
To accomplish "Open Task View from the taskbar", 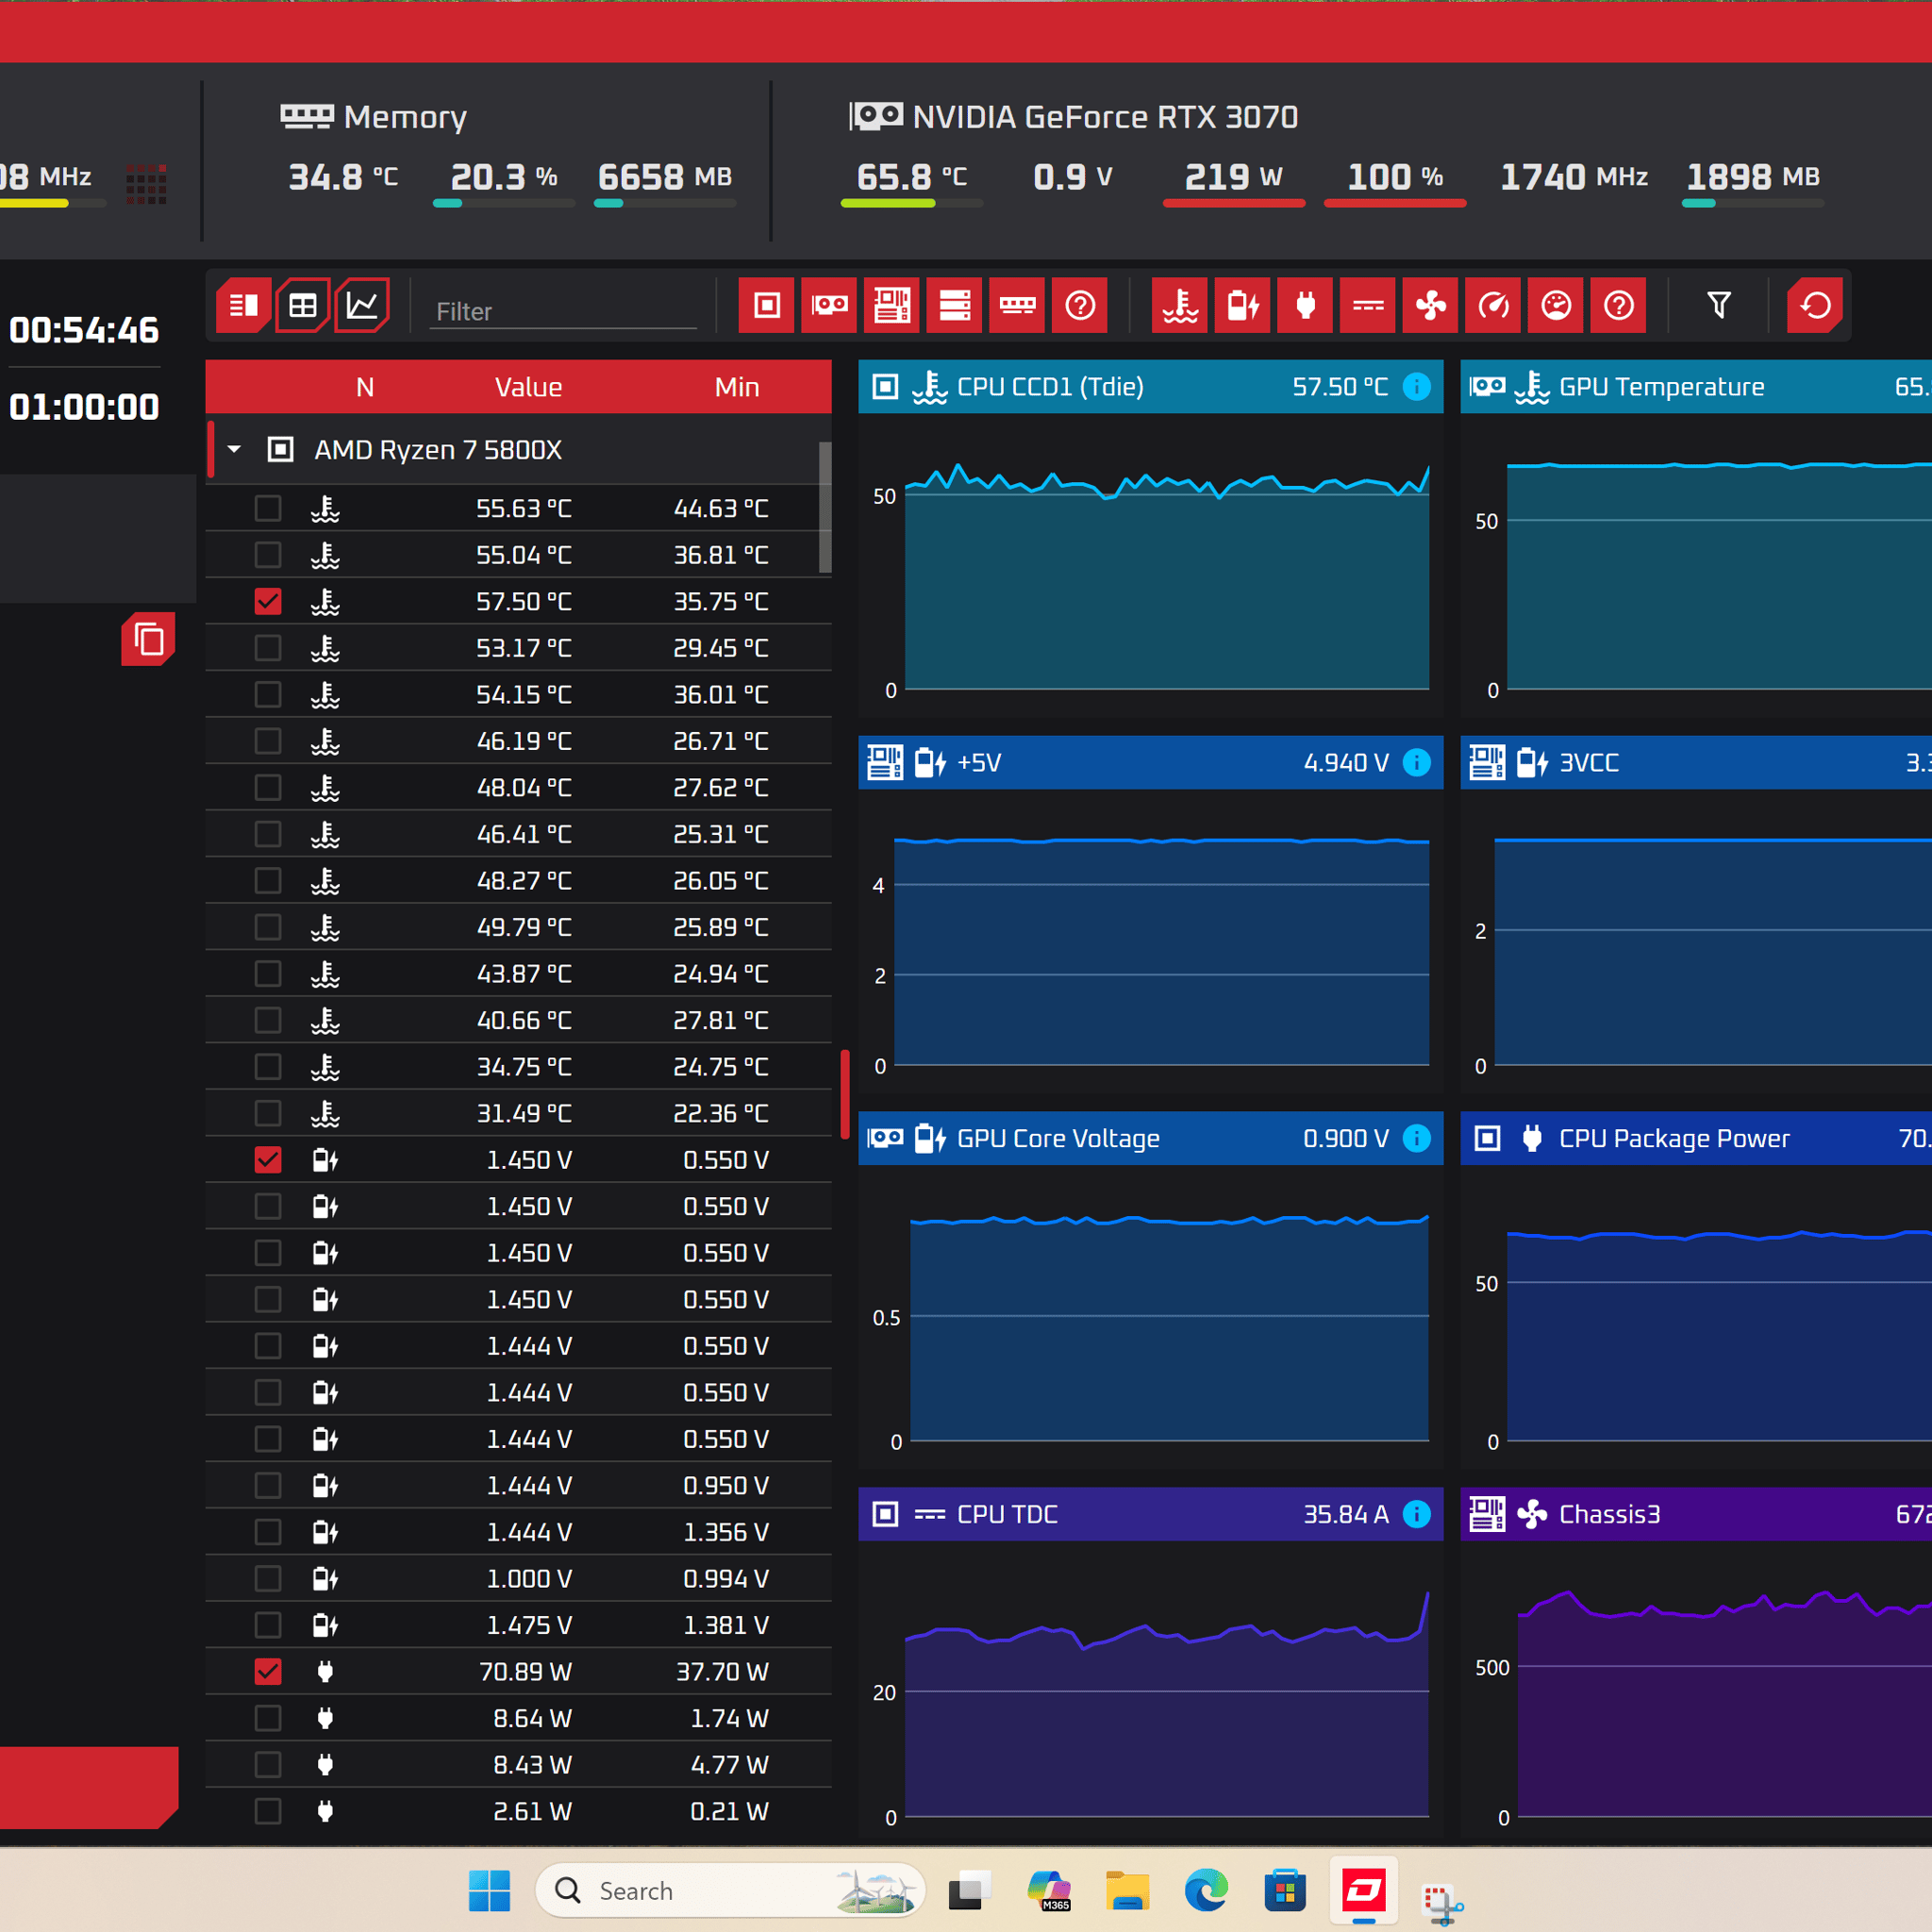I will pos(969,1891).
